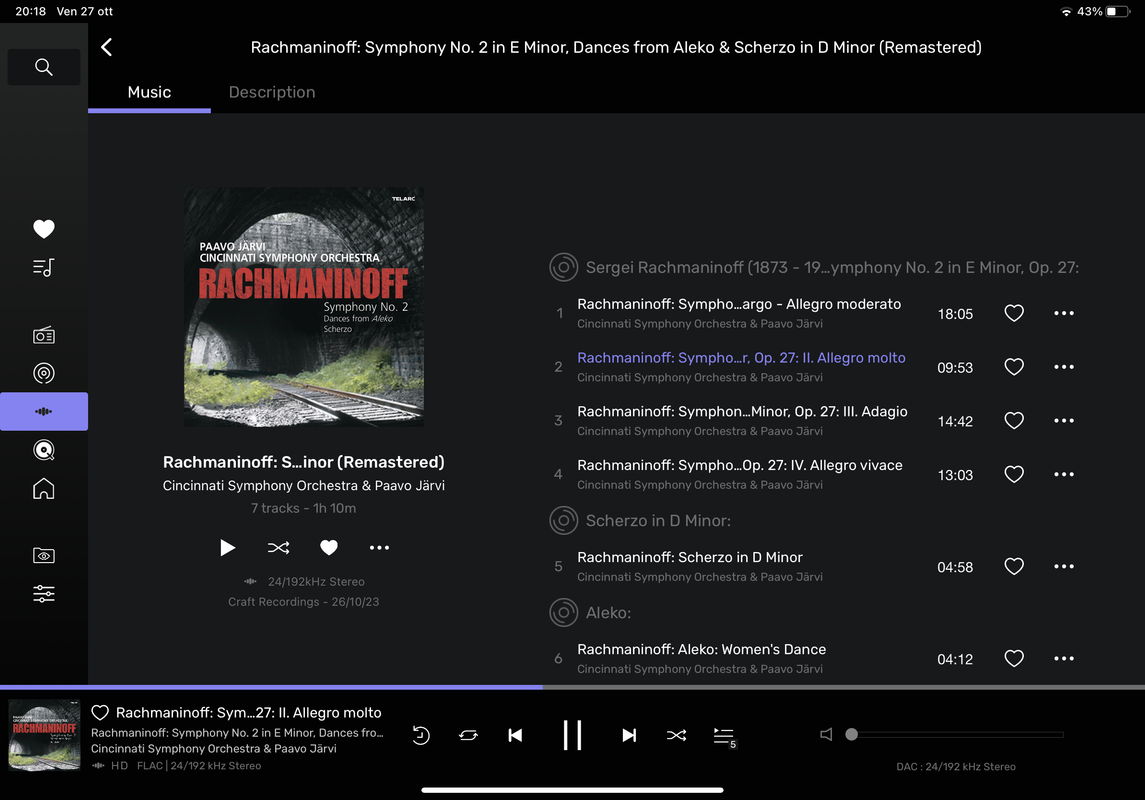Screen dimensions: 1145x800
Task: Open more options for Adagio track
Action: [x=1064, y=420]
